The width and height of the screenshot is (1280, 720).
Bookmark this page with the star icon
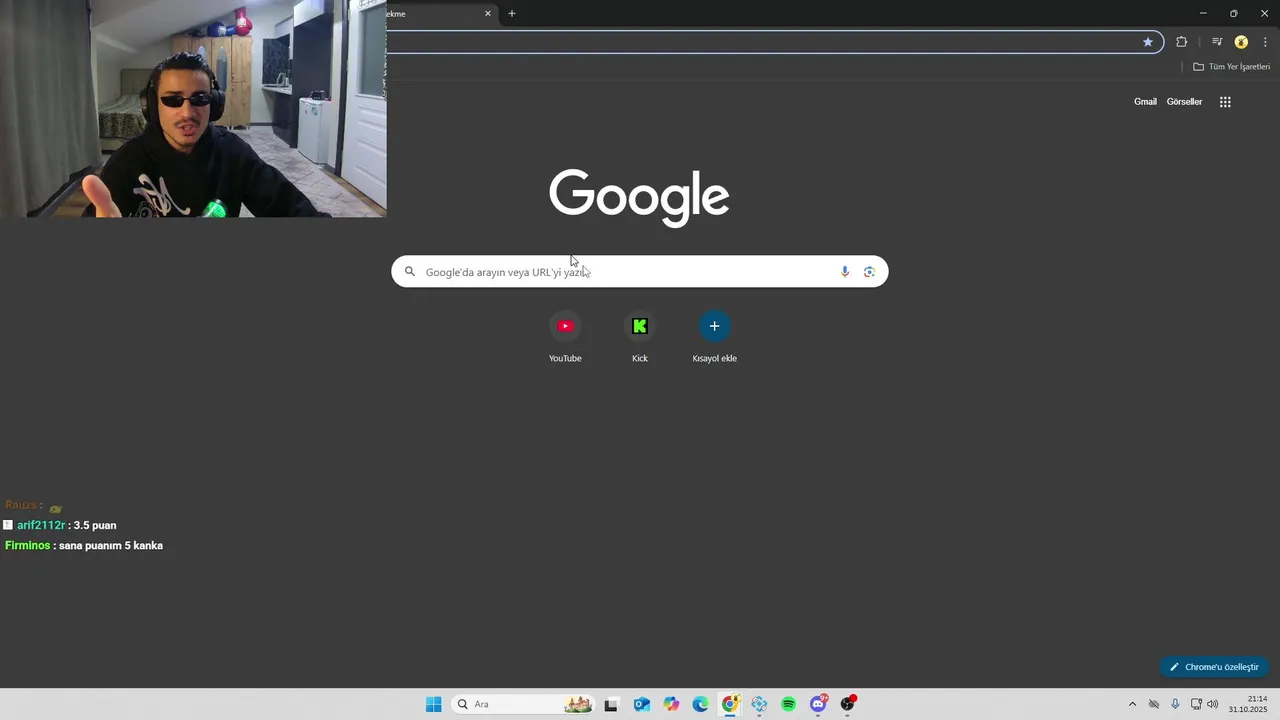1148,42
